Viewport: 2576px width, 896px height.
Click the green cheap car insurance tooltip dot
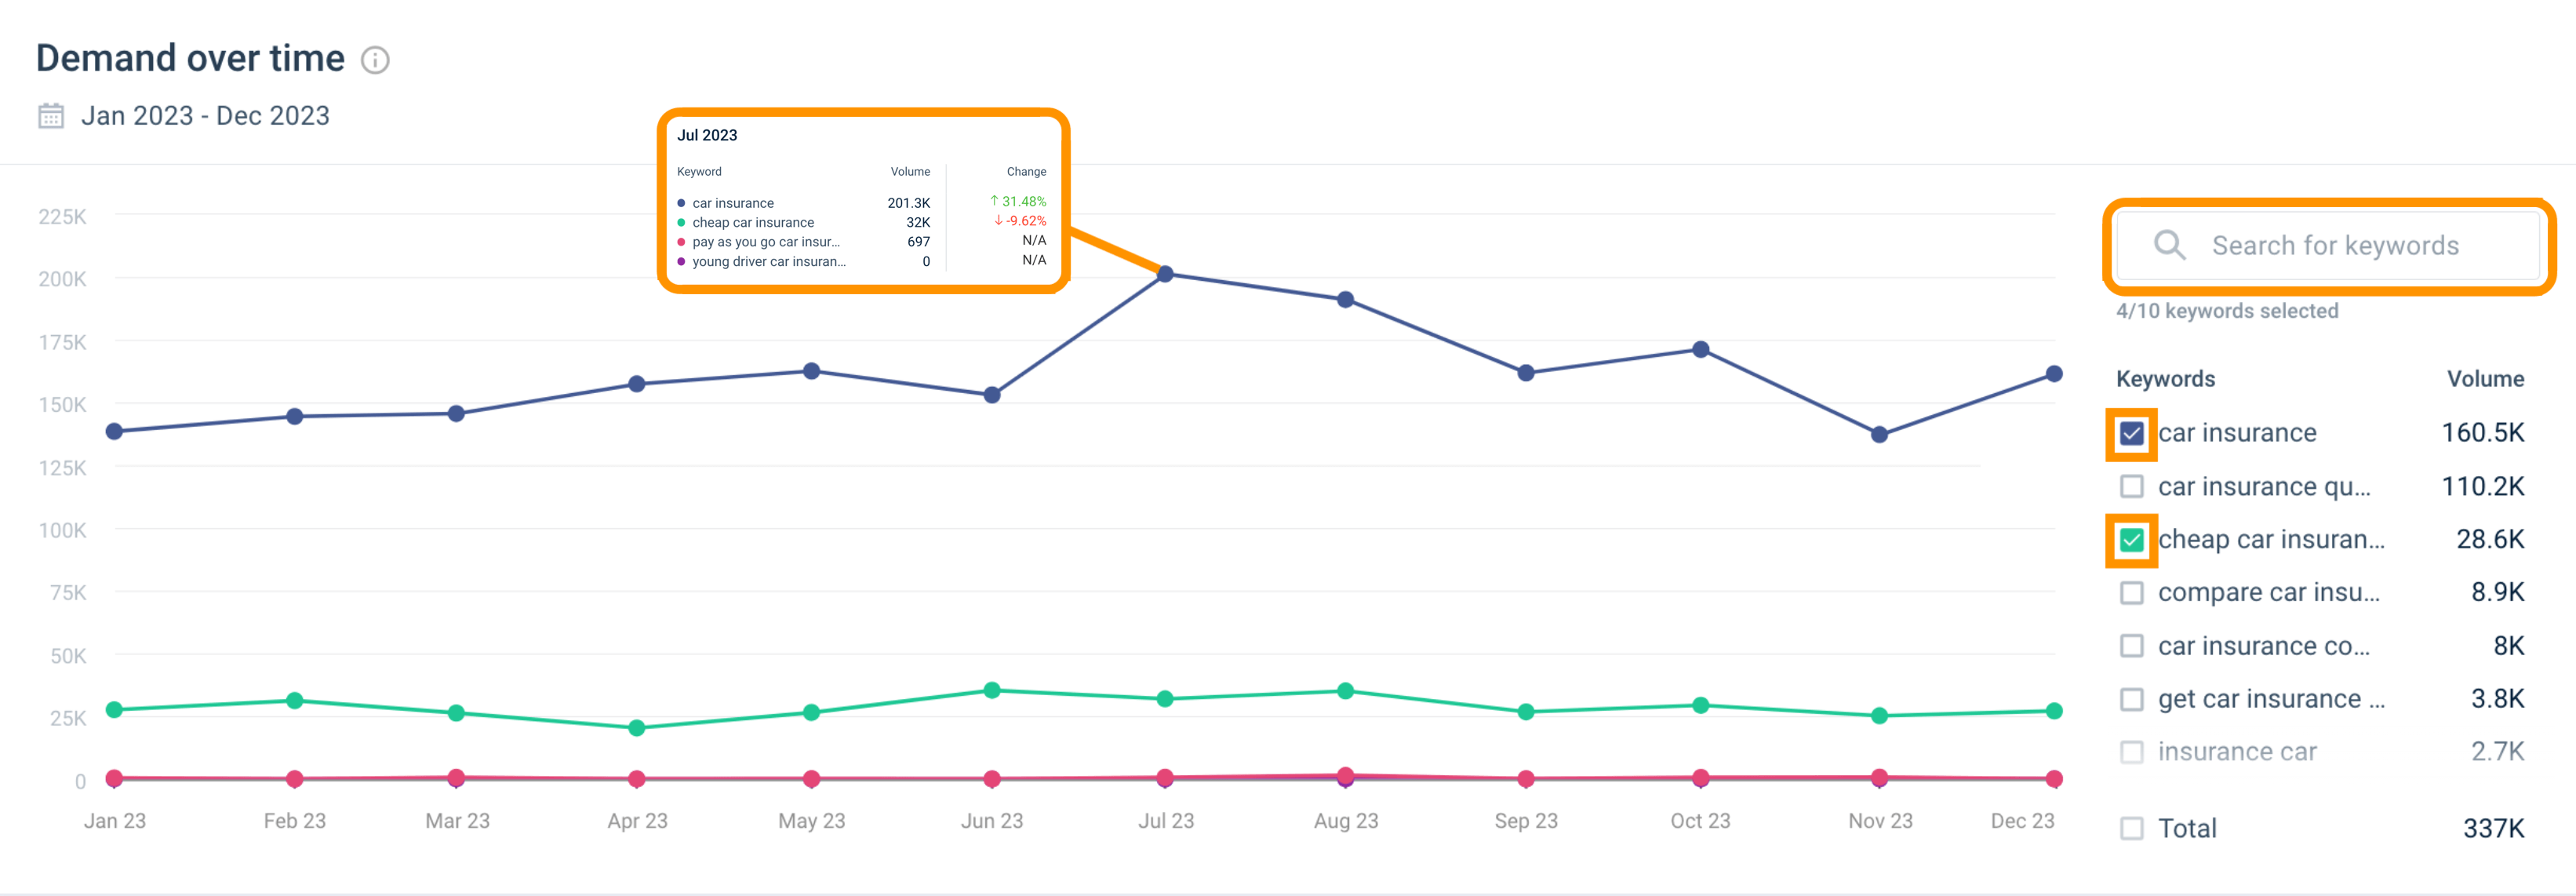pyautogui.click(x=682, y=222)
